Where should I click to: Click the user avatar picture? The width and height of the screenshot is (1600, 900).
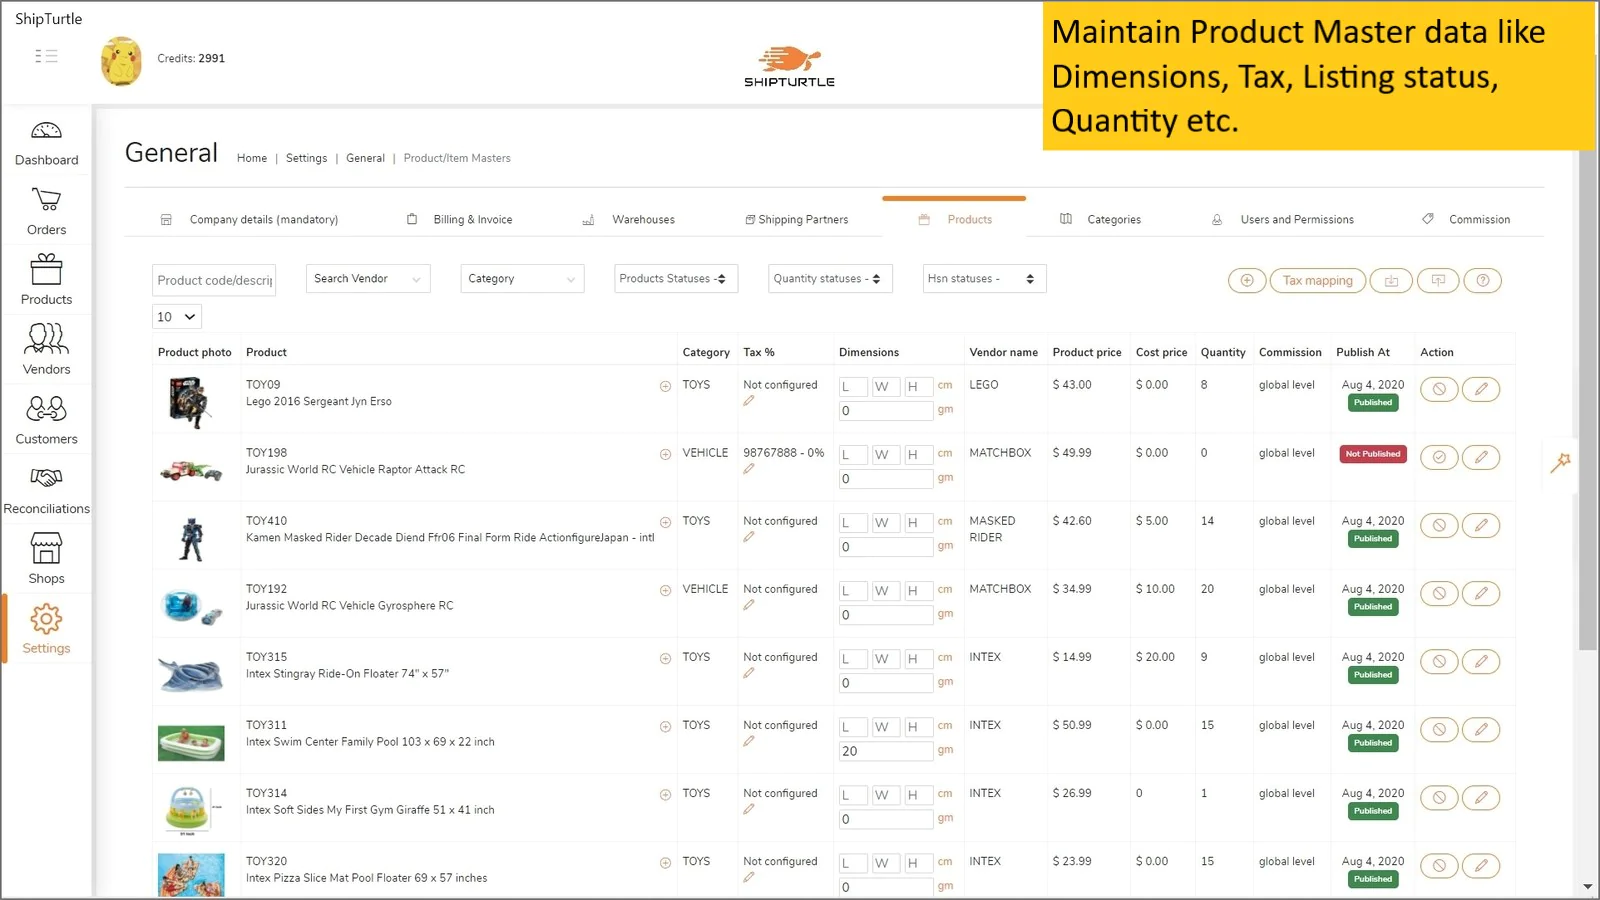pyautogui.click(x=121, y=60)
